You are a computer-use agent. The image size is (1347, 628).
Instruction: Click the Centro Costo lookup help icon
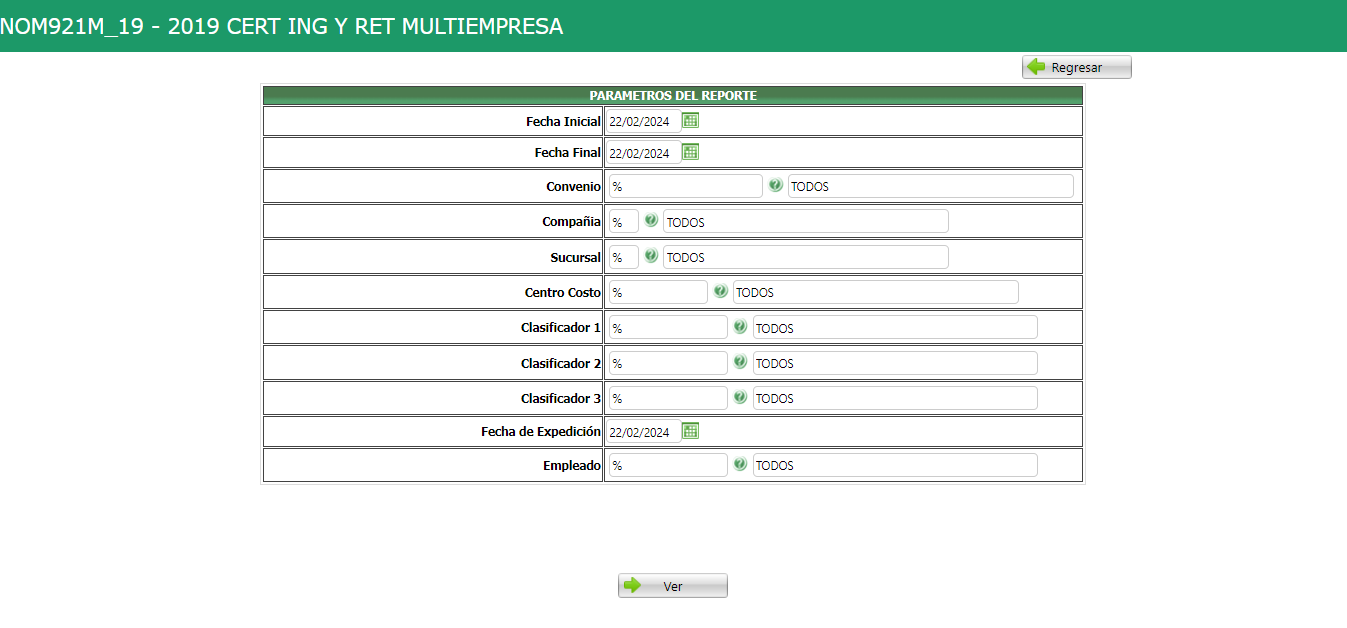[x=720, y=291]
